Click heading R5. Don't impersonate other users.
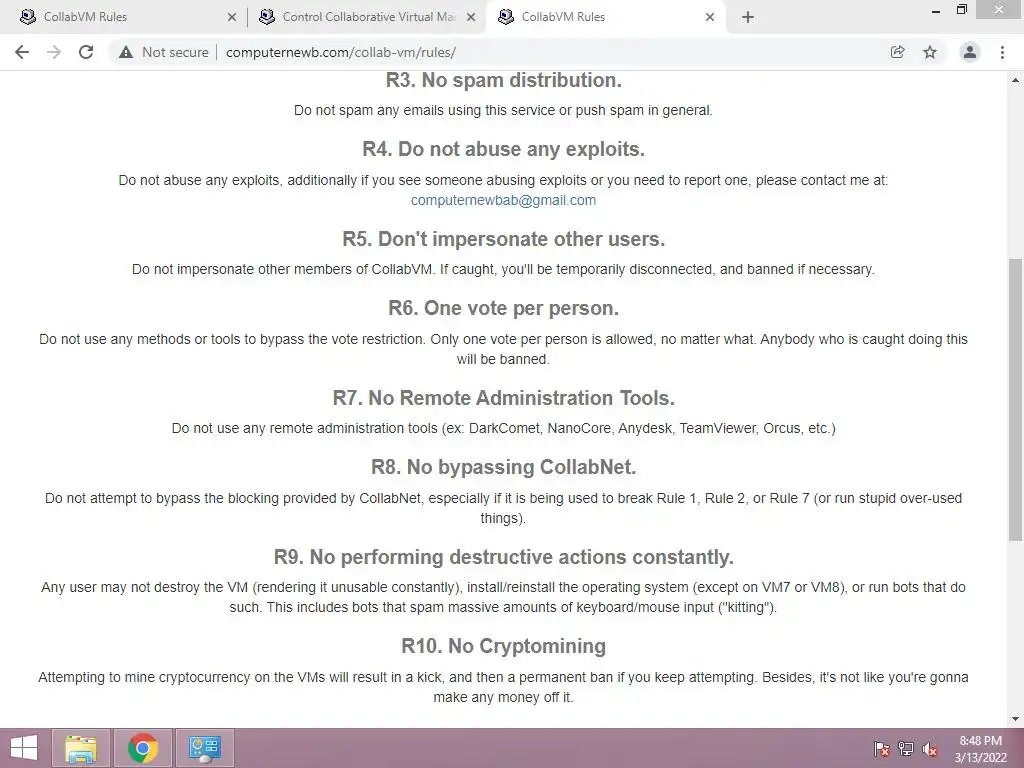This screenshot has width=1024, height=768. tap(504, 239)
